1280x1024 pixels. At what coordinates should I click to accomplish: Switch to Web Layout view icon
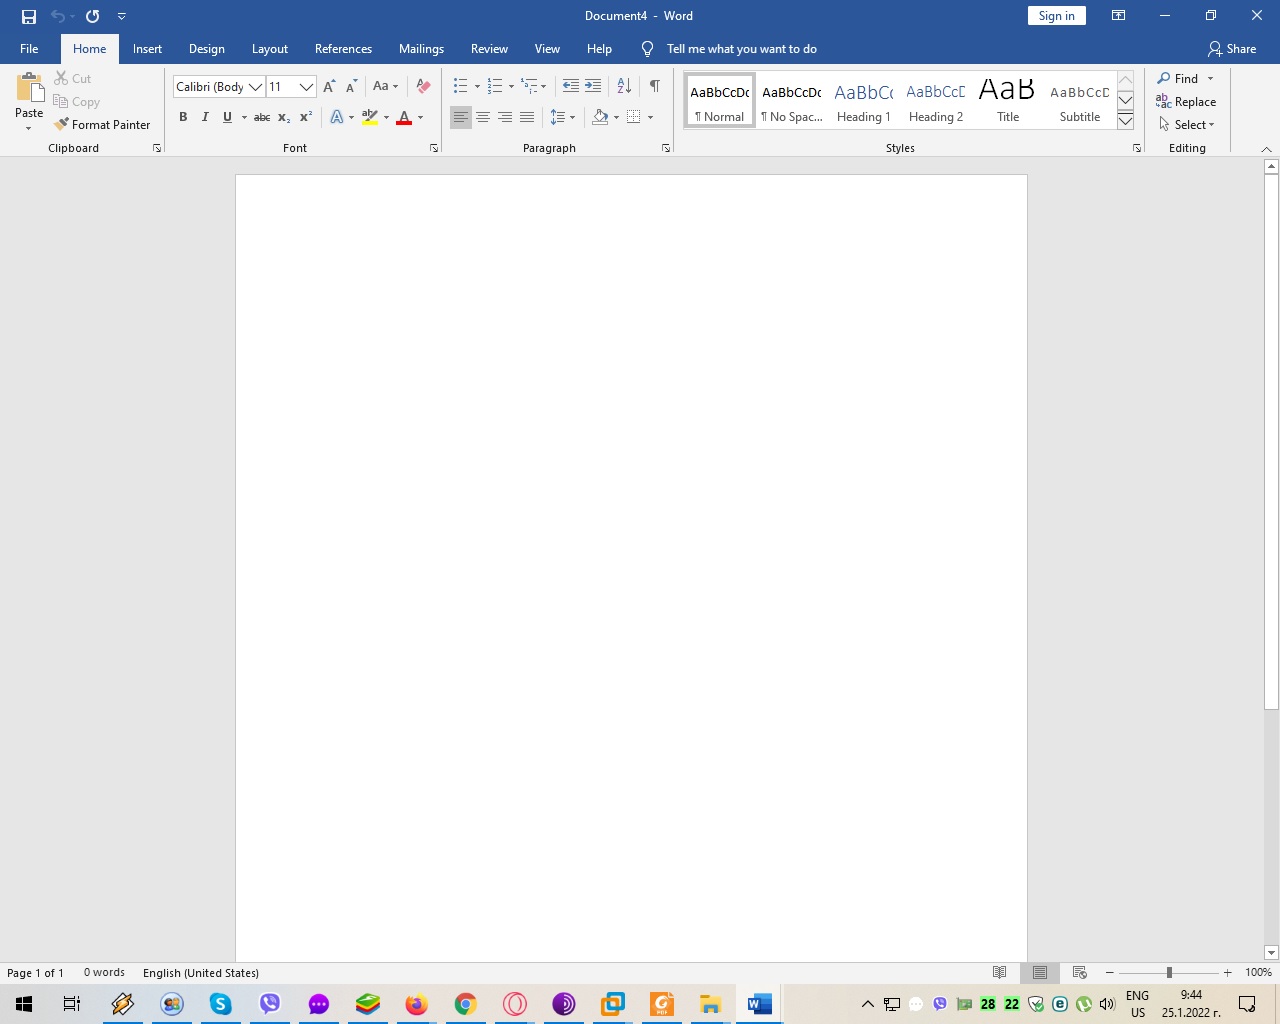(1079, 972)
